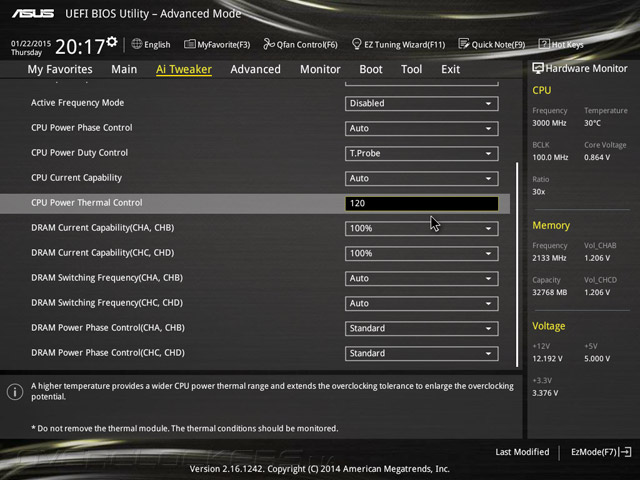Click the Ratio 30x value

point(538,191)
